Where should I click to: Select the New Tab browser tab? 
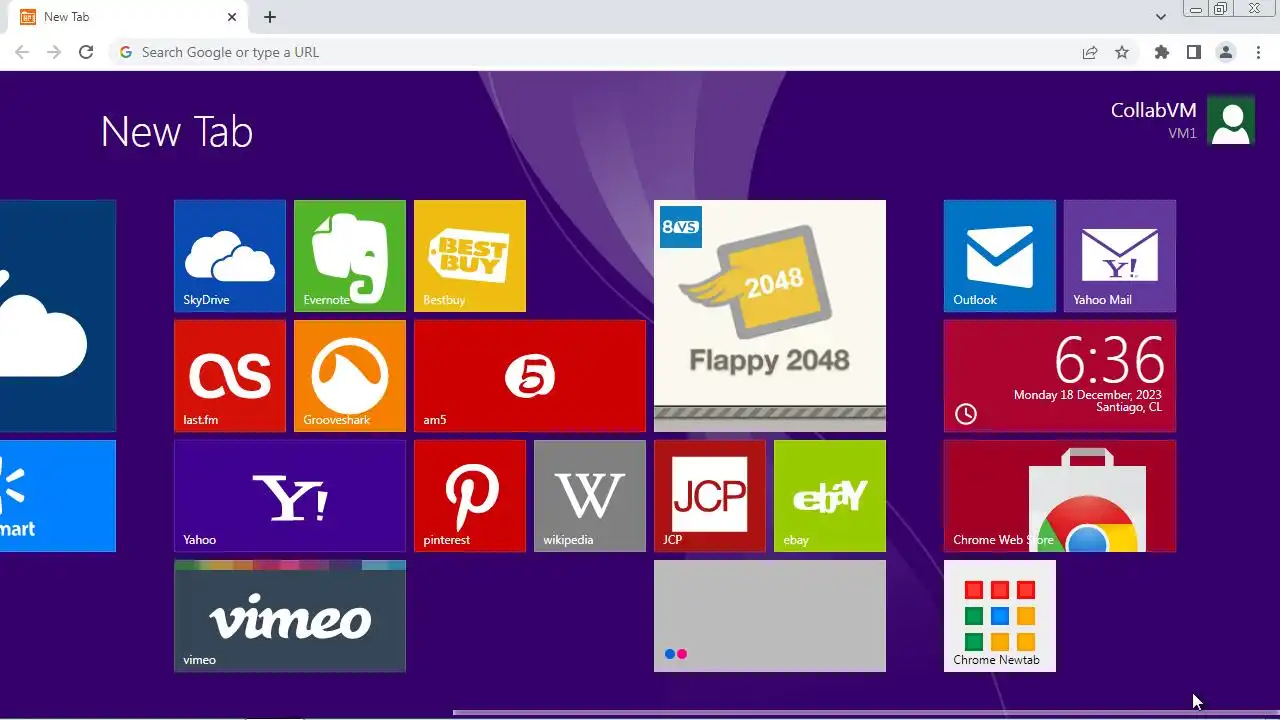[128, 17]
